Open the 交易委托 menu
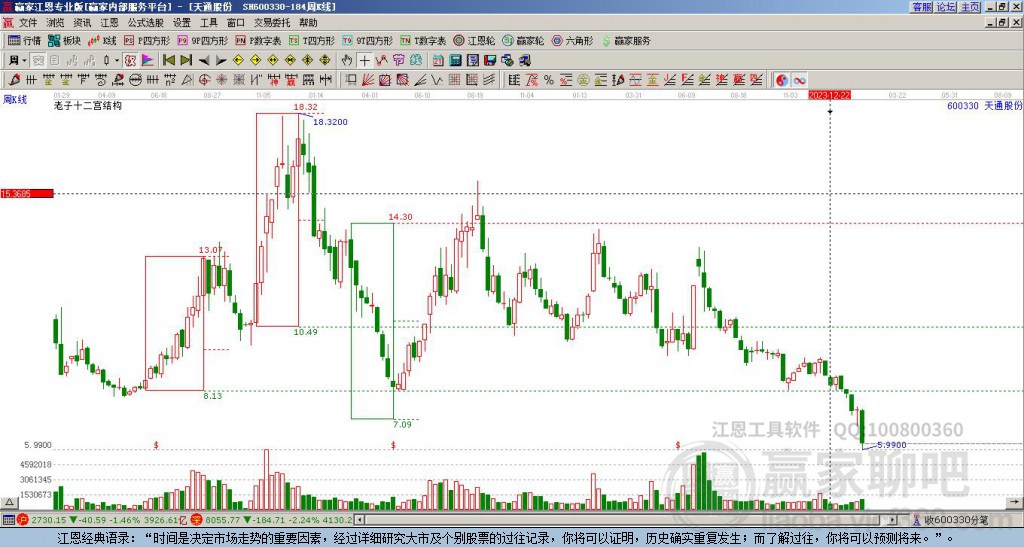Image resolution: width=1024 pixels, height=548 pixels. tap(272, 23)
